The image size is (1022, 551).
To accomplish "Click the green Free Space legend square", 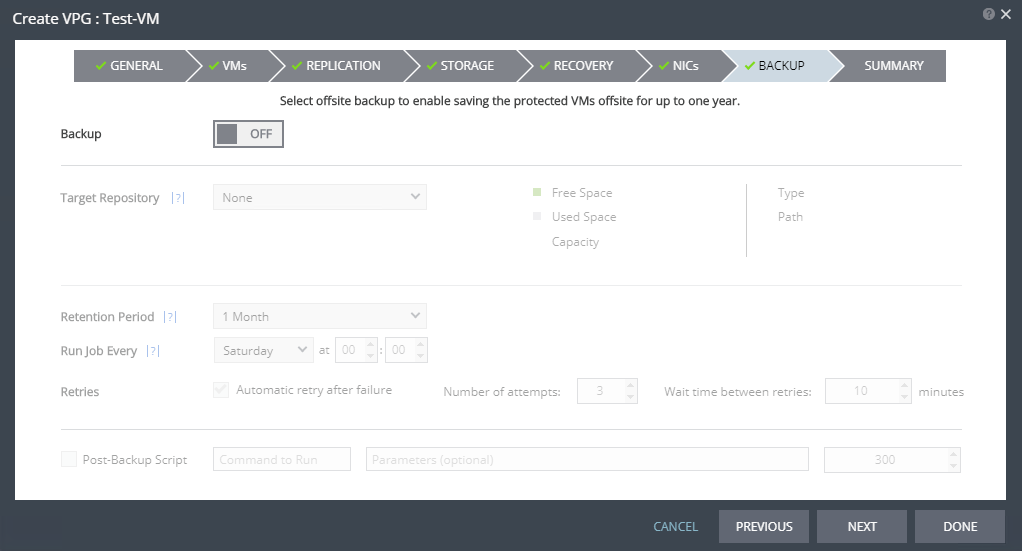I will (x=537, y=192).
